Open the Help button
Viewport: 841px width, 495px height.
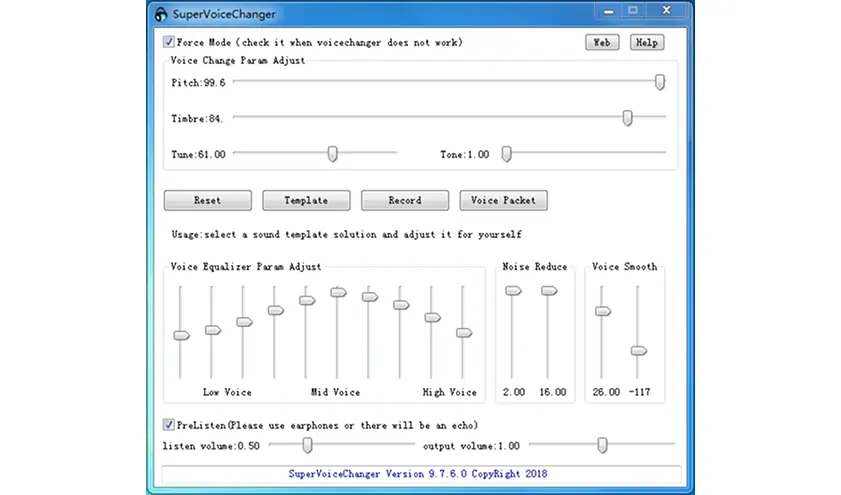(647, 42)
